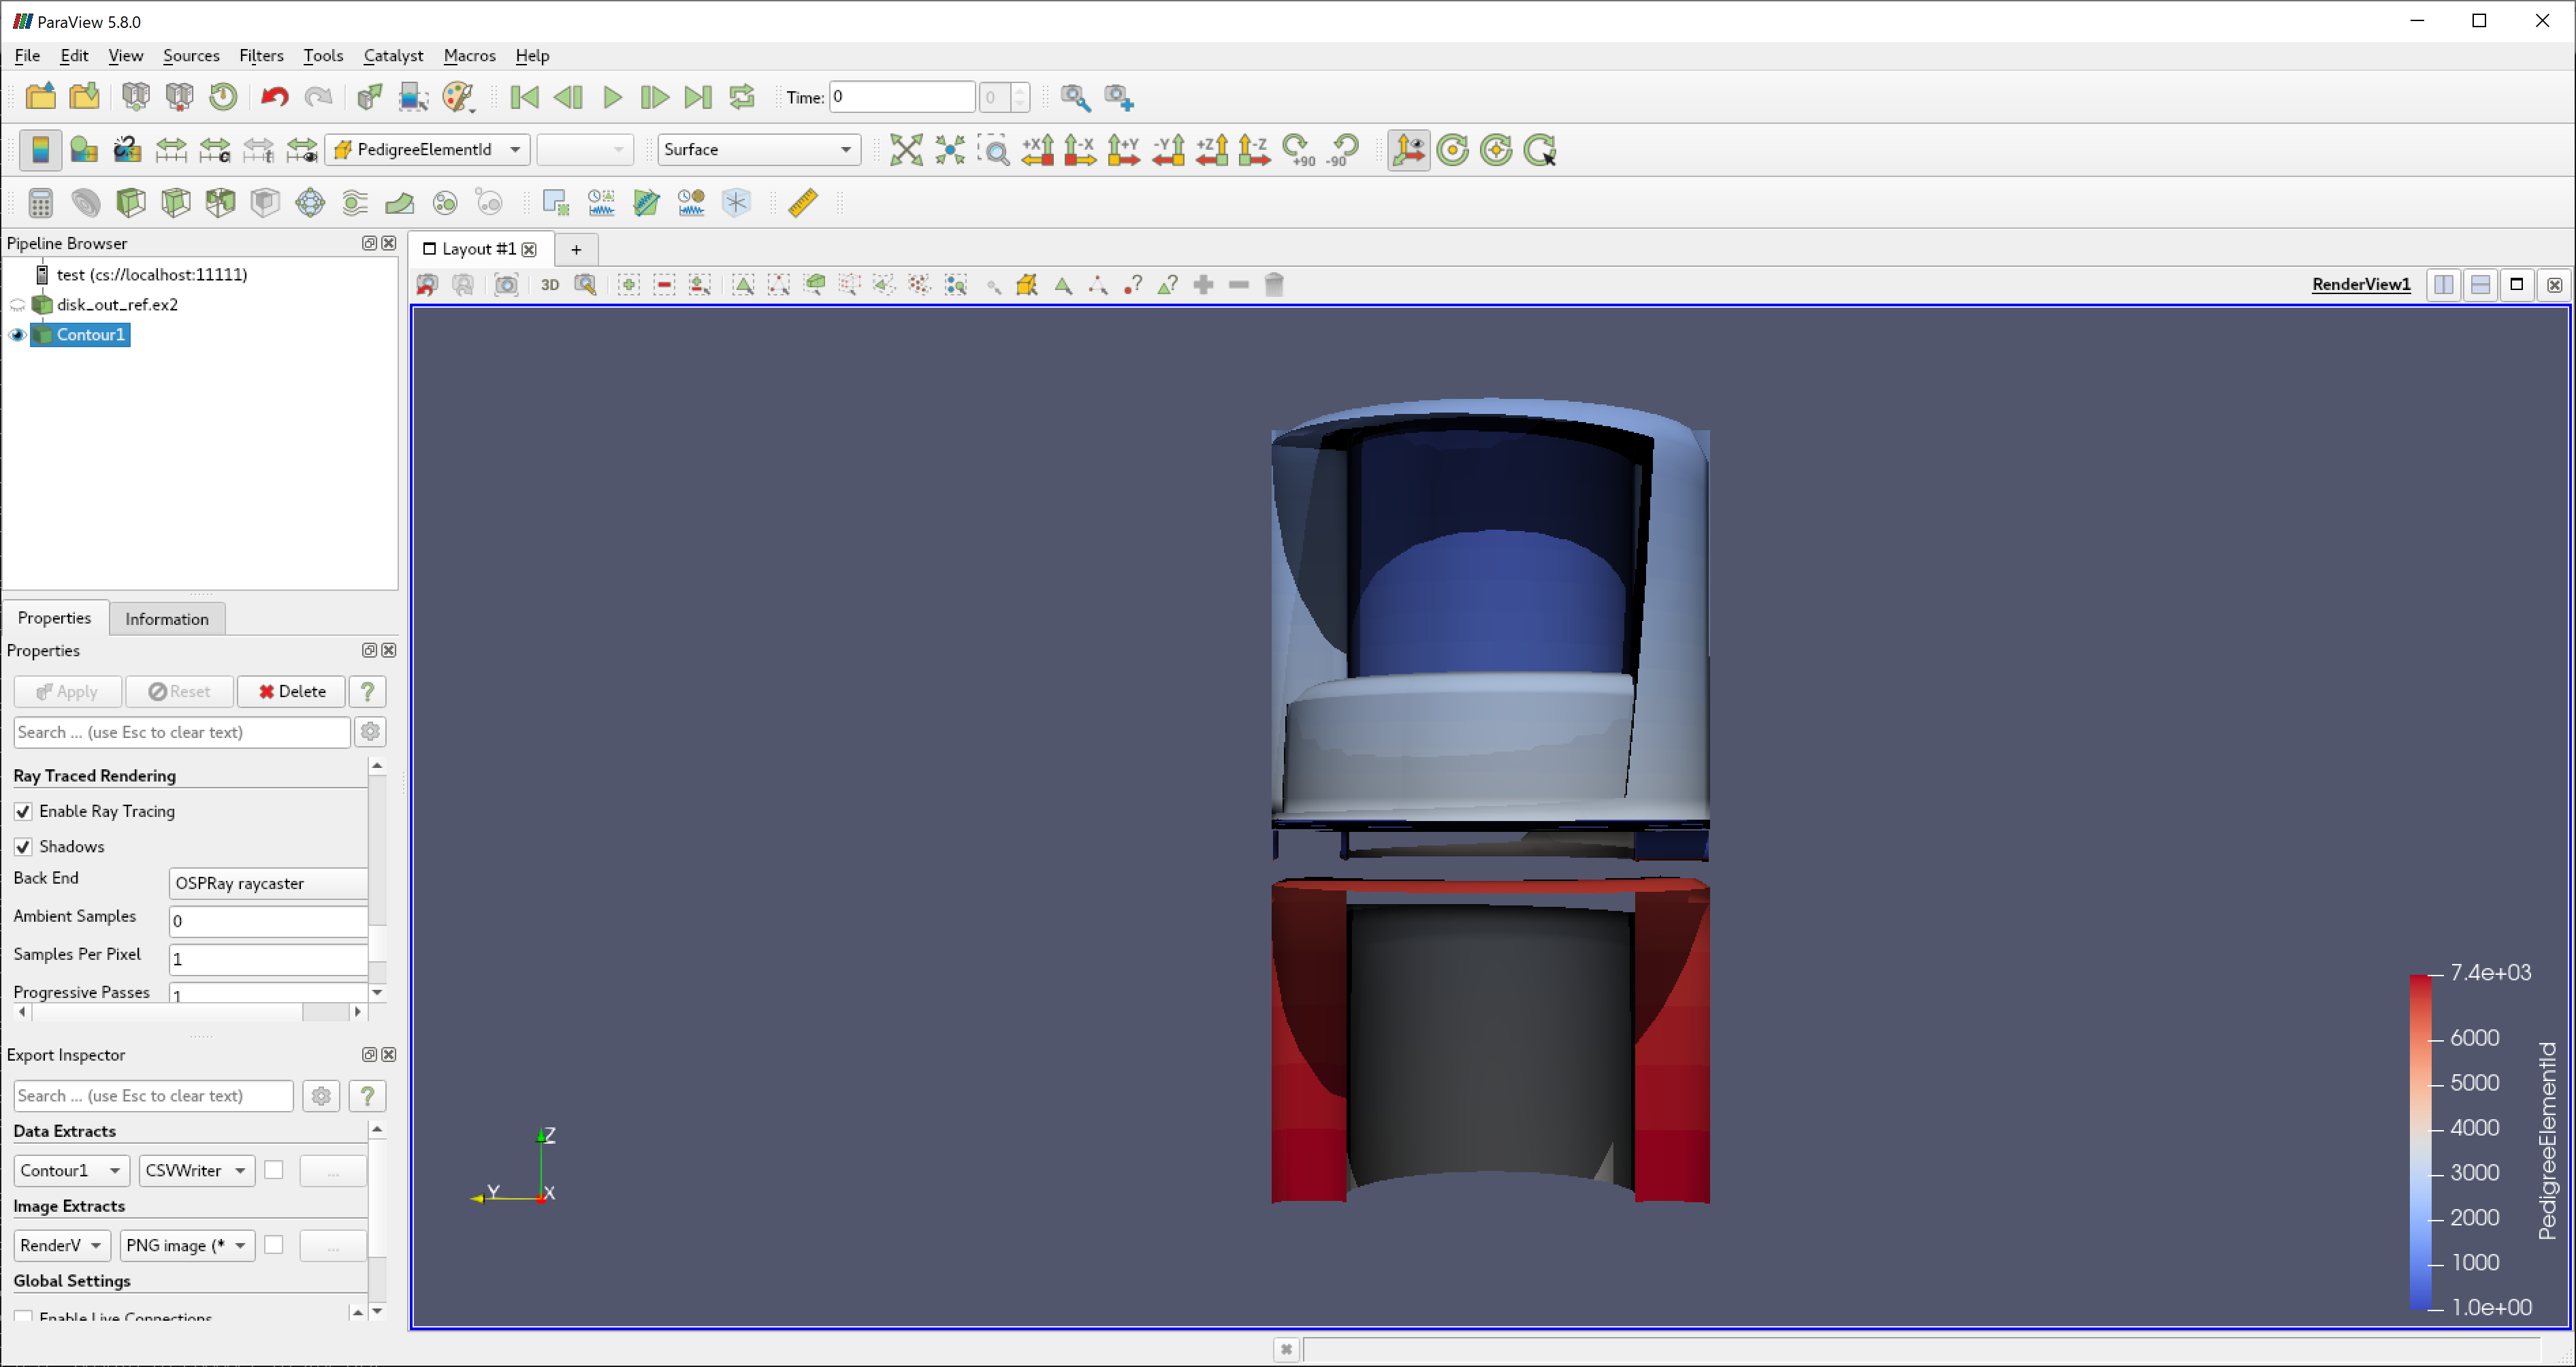Image resolution: width=2576 pixels, height=1367 pixels.
Task: Click the Apply button
Action: (67, 692)
